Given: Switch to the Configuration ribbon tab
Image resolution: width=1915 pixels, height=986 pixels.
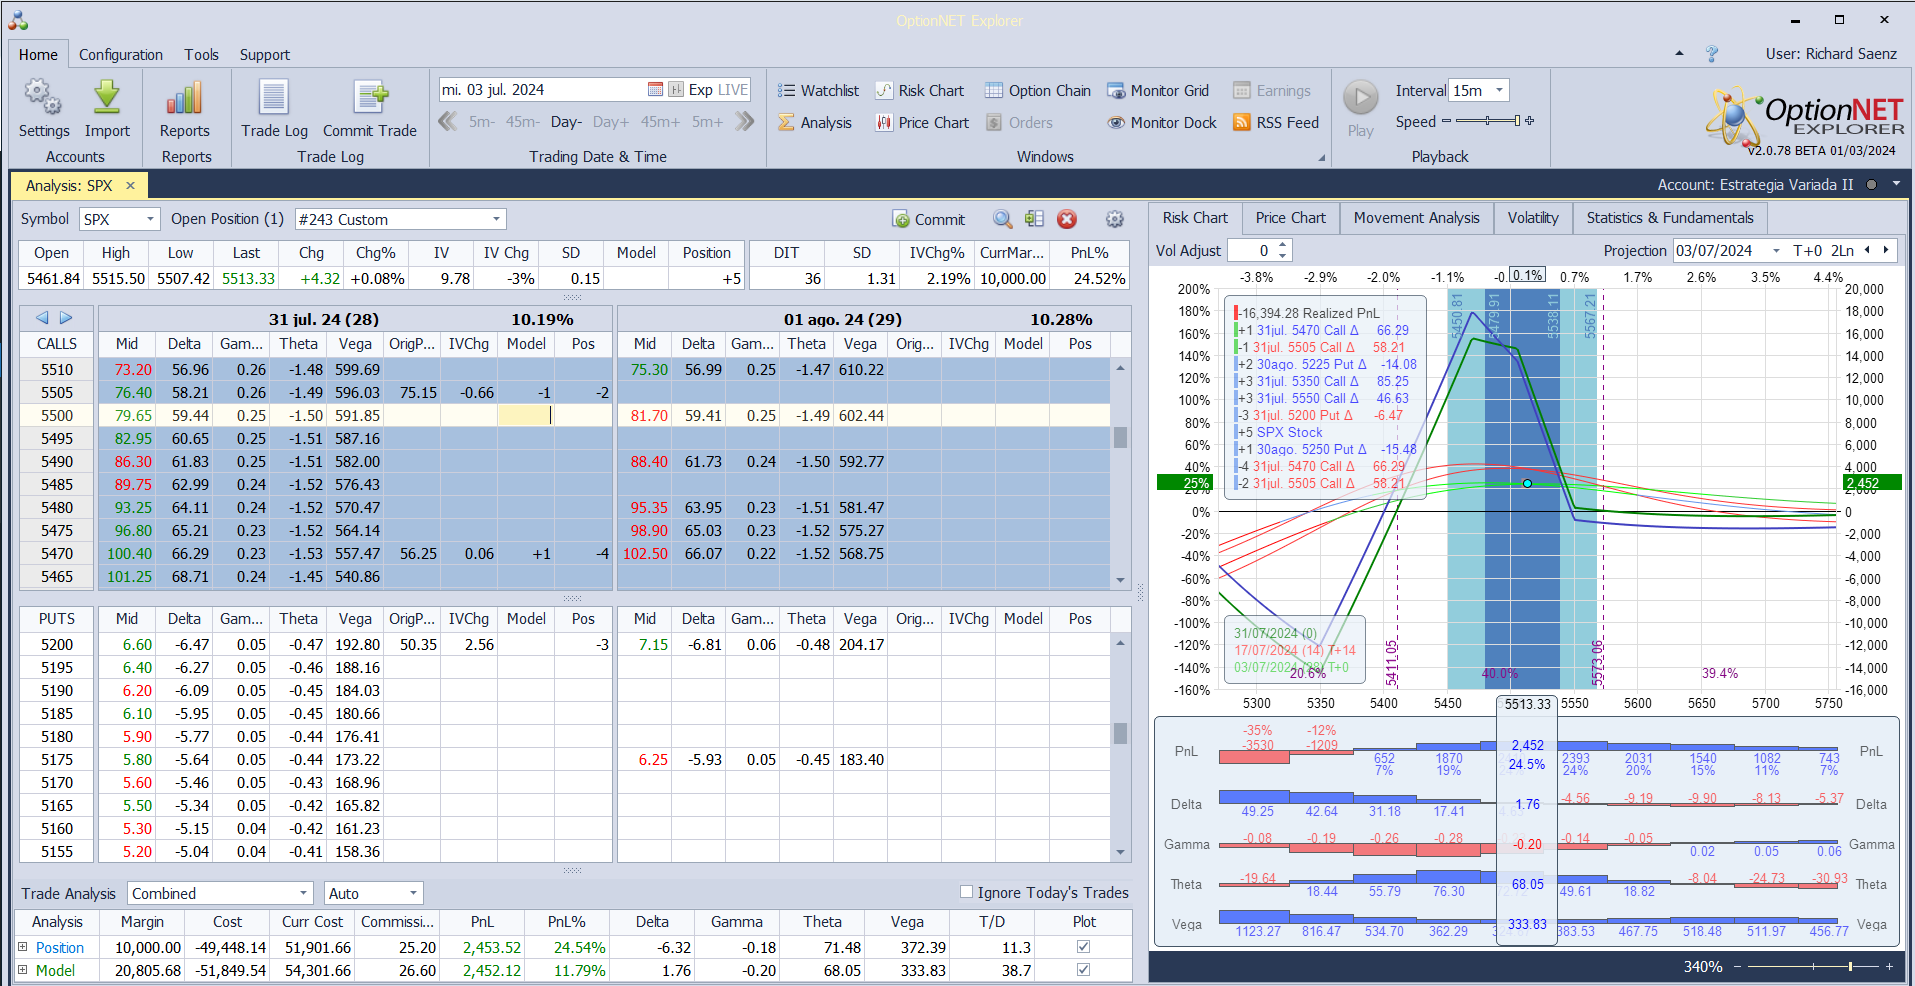Looking at the screenshot, I should 121,55.
